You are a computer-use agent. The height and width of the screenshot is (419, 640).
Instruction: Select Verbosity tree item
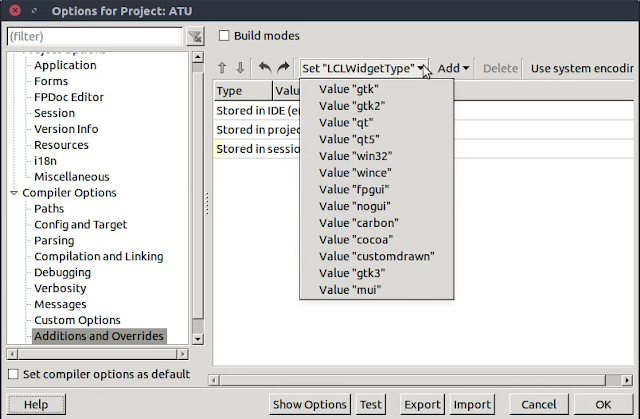point(60,288)
